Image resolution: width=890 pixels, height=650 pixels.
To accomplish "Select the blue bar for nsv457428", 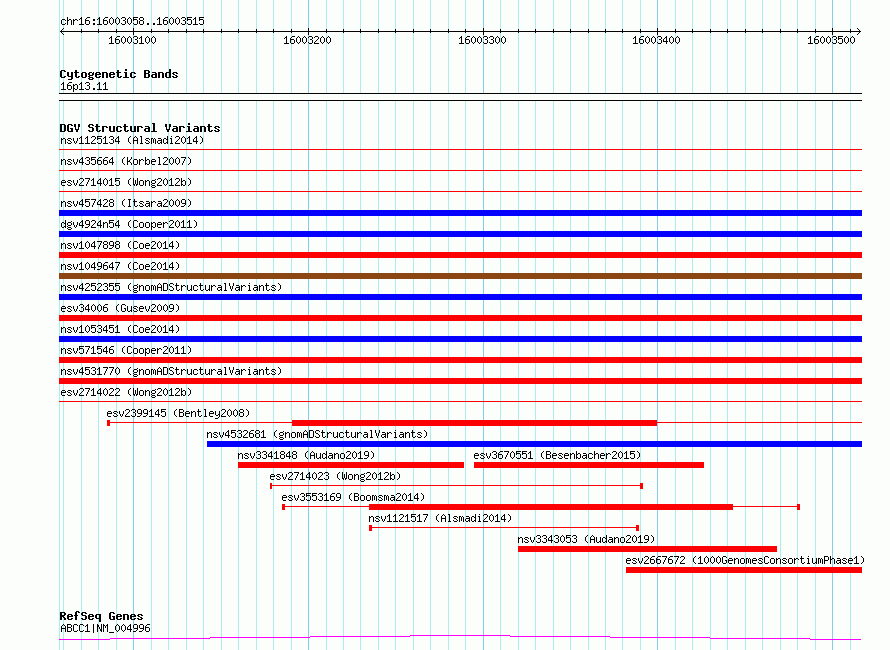I will (x=460, y=213).
